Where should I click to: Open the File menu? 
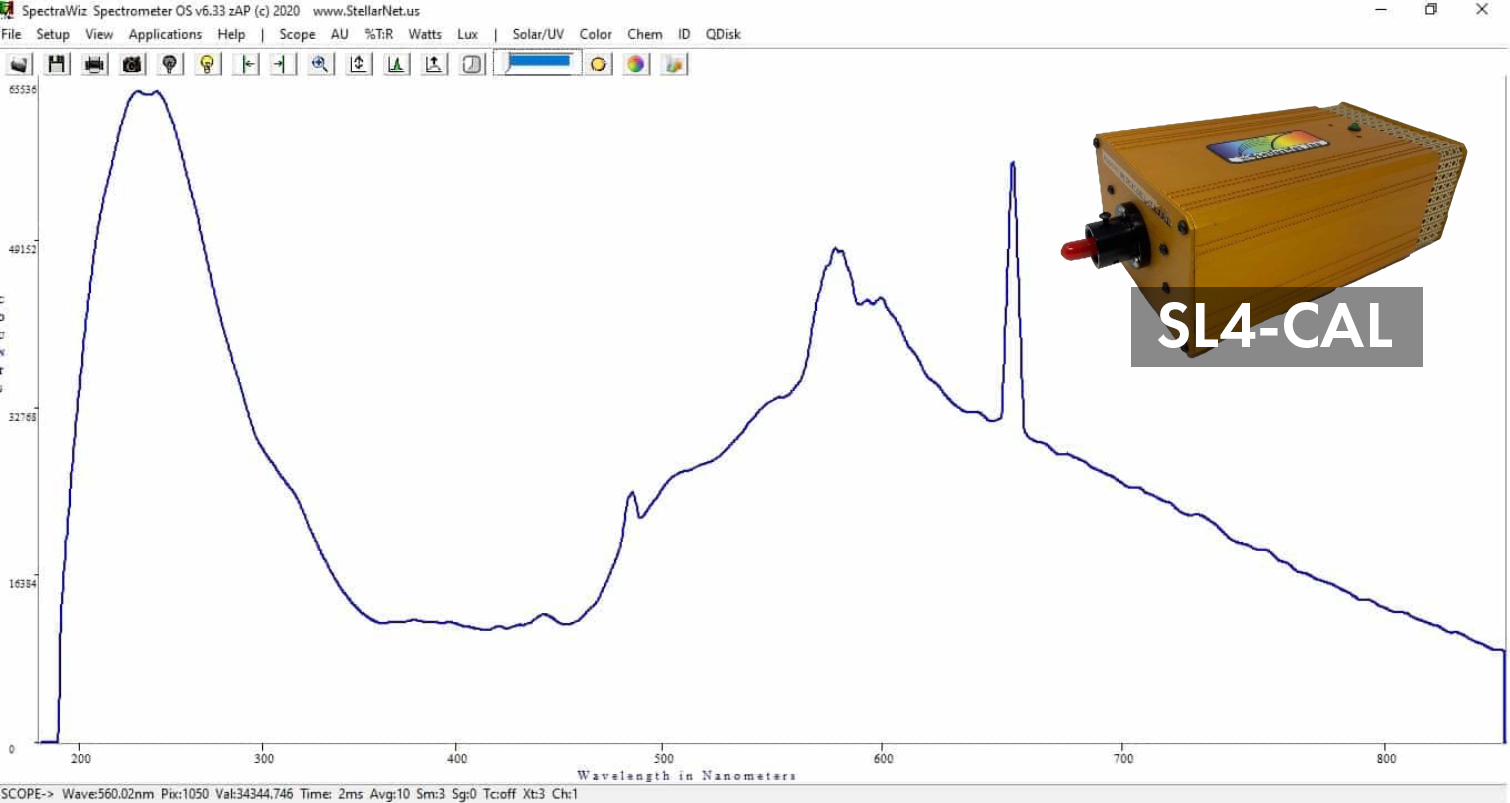pos(11,34)
